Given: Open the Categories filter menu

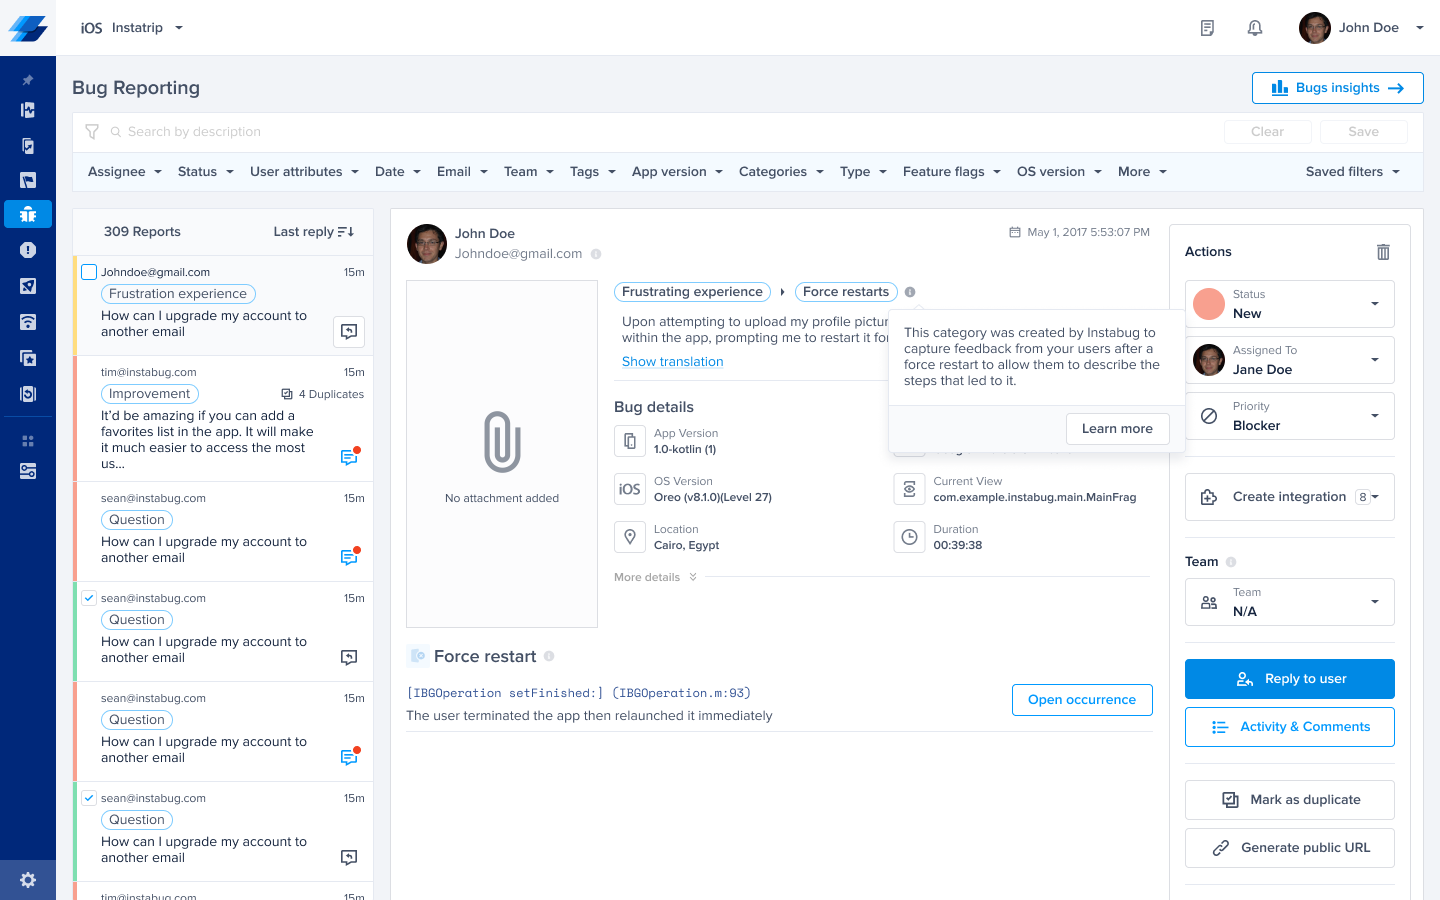Looking at the screenshot, I should [x=782, y=172].
